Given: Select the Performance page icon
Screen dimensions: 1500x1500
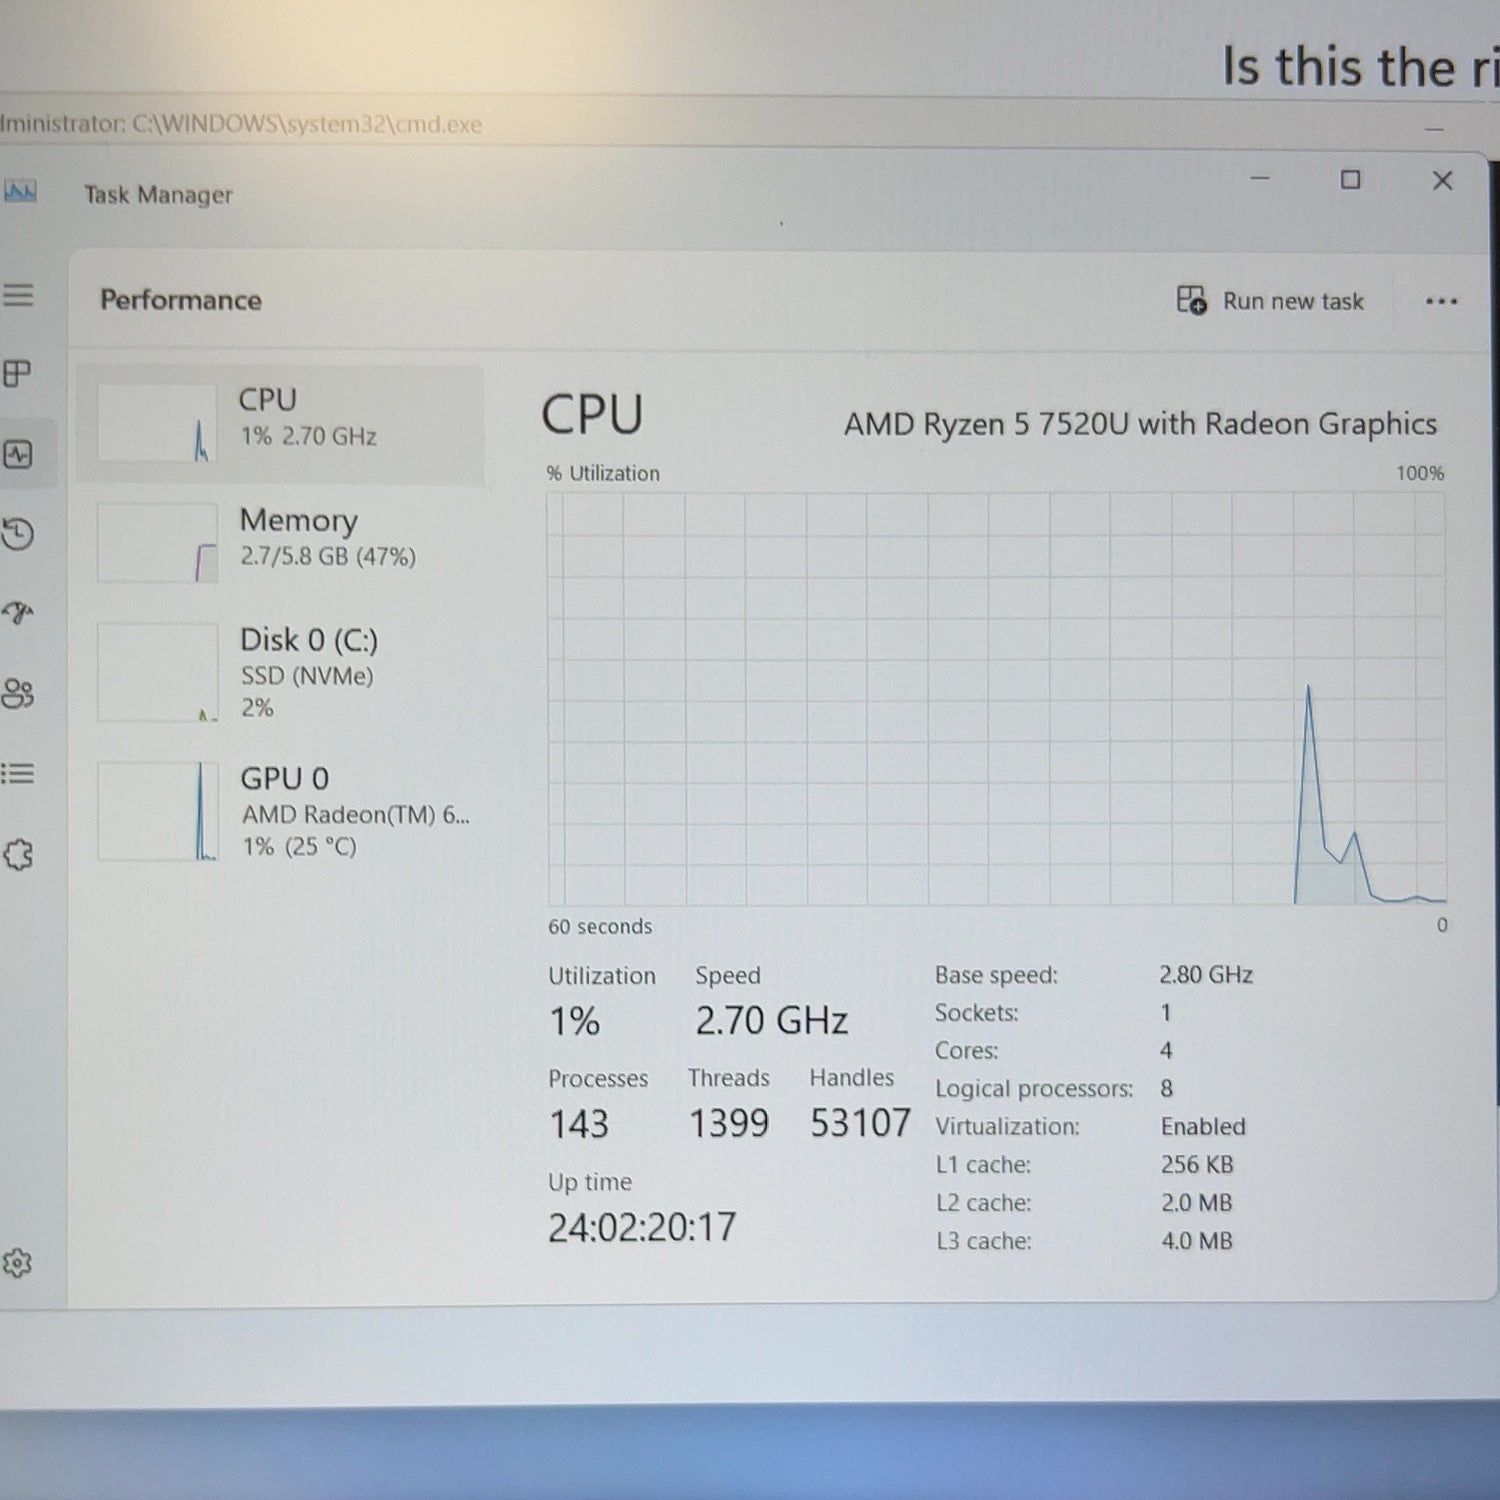Looking at the screenshot, I should pyautogui.click(x=18, y=454).
